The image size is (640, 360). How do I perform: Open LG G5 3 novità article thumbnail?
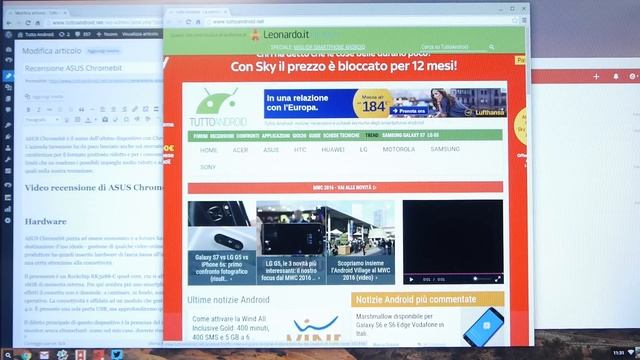[x=291, y=242]
